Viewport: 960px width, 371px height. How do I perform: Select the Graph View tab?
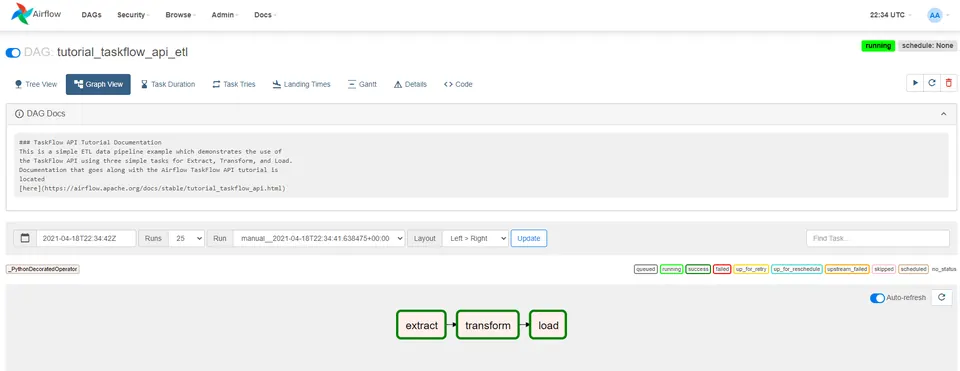[x=98, y=84]
